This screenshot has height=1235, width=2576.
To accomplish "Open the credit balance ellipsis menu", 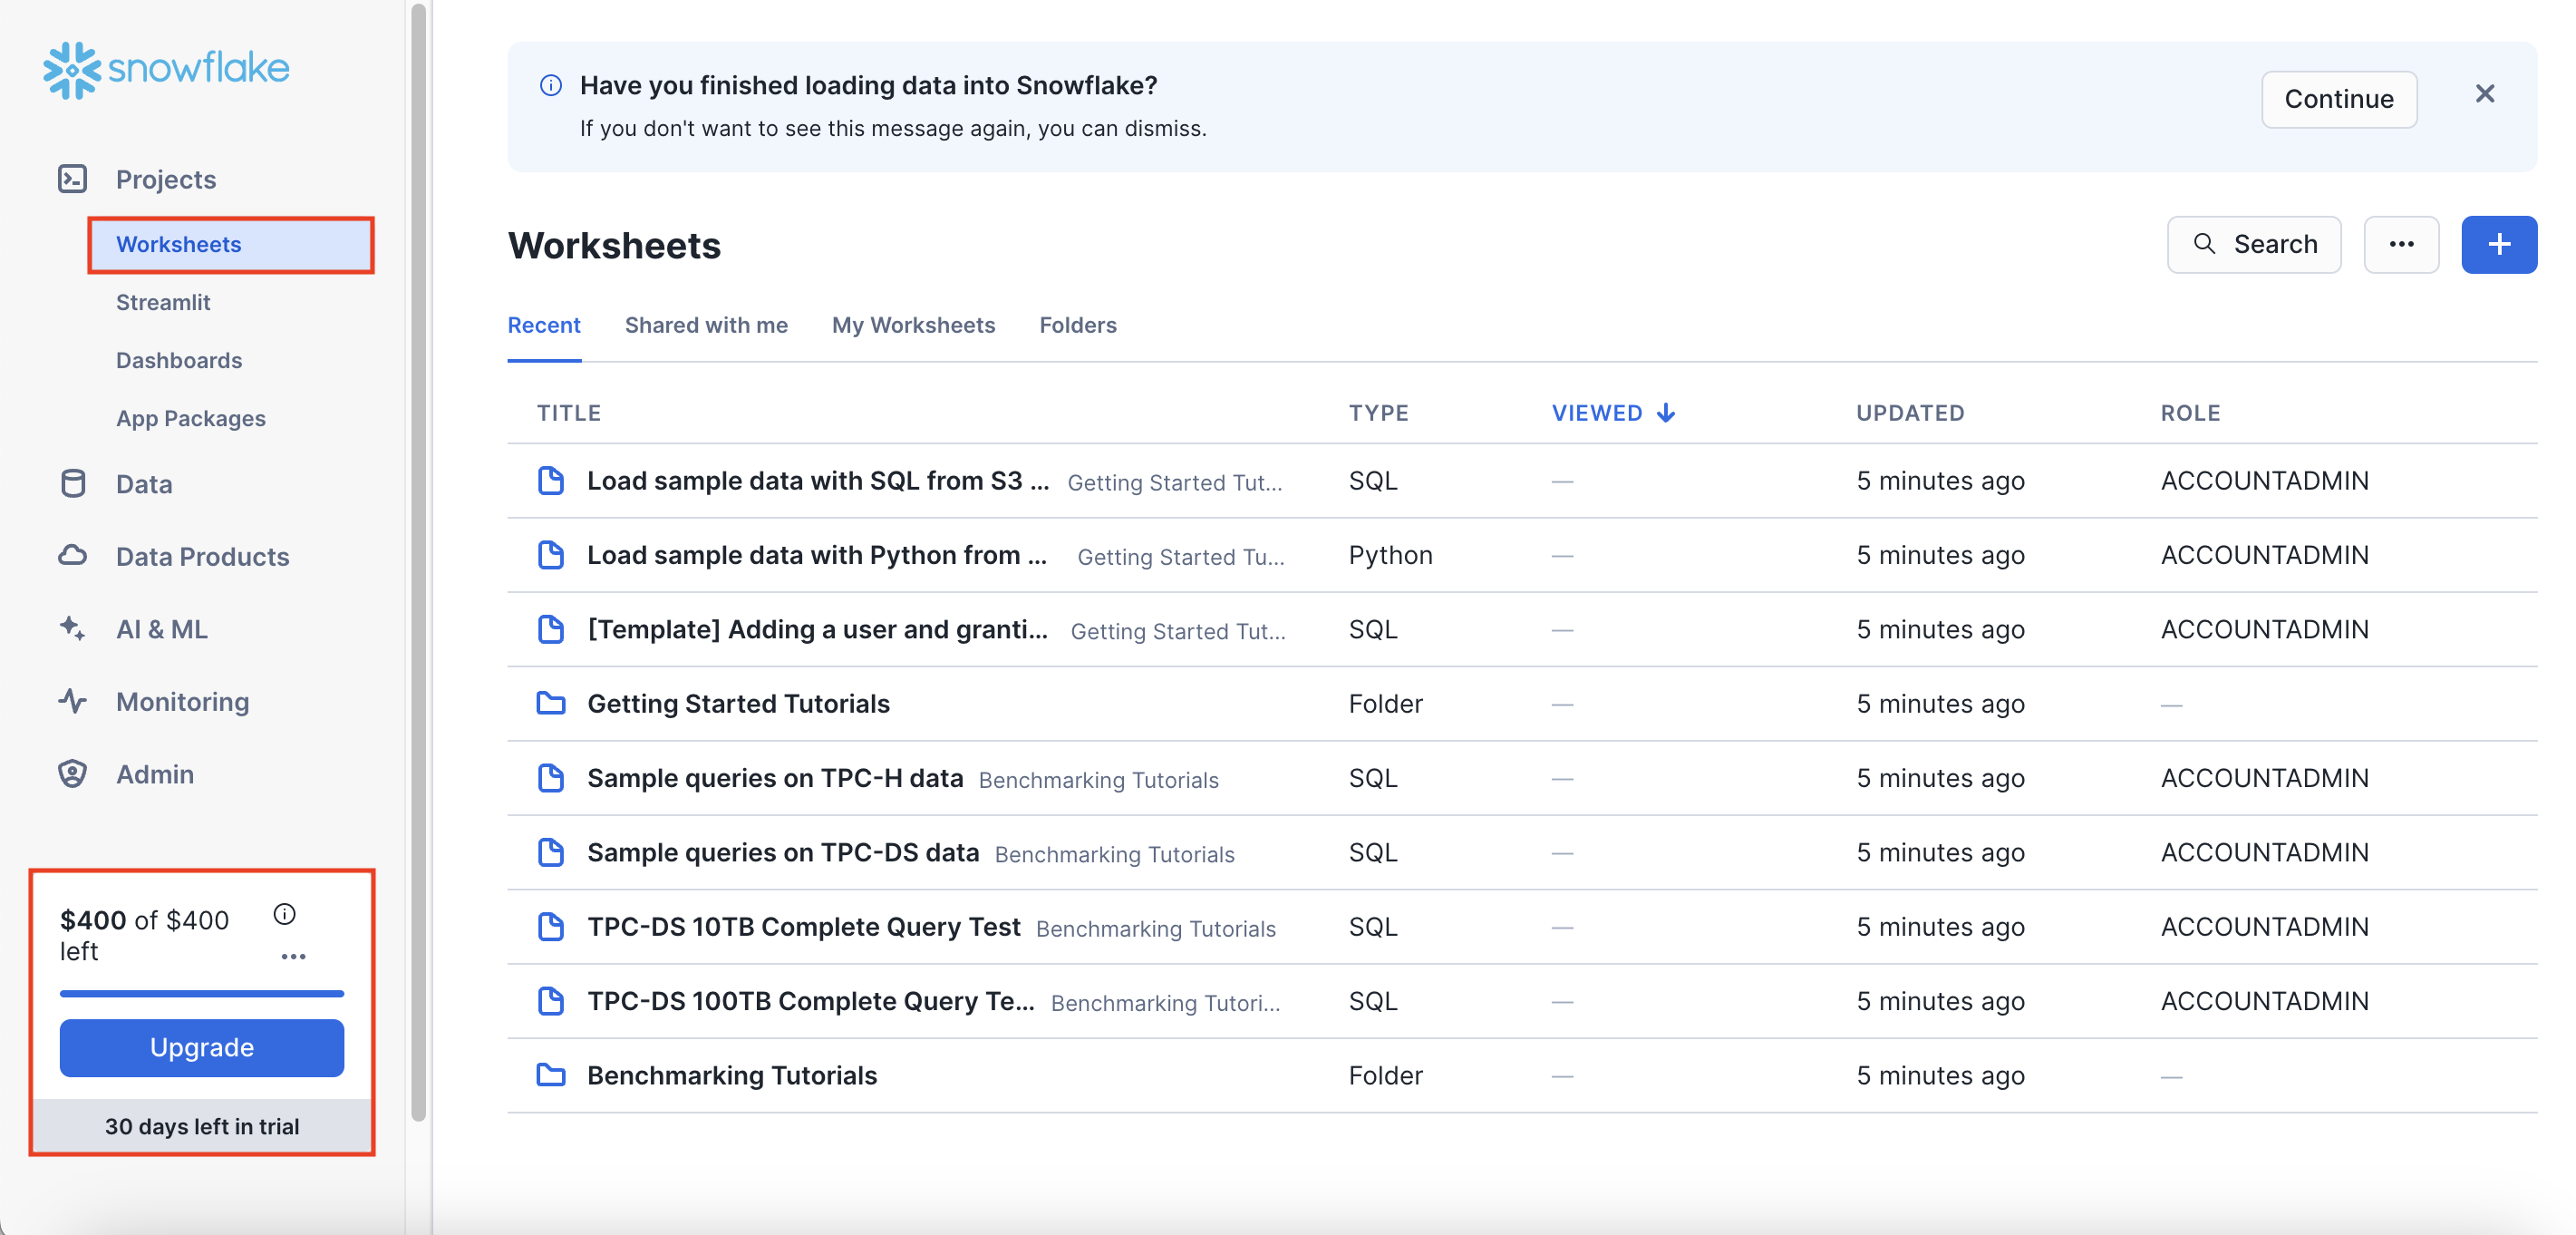I will 293,956.
